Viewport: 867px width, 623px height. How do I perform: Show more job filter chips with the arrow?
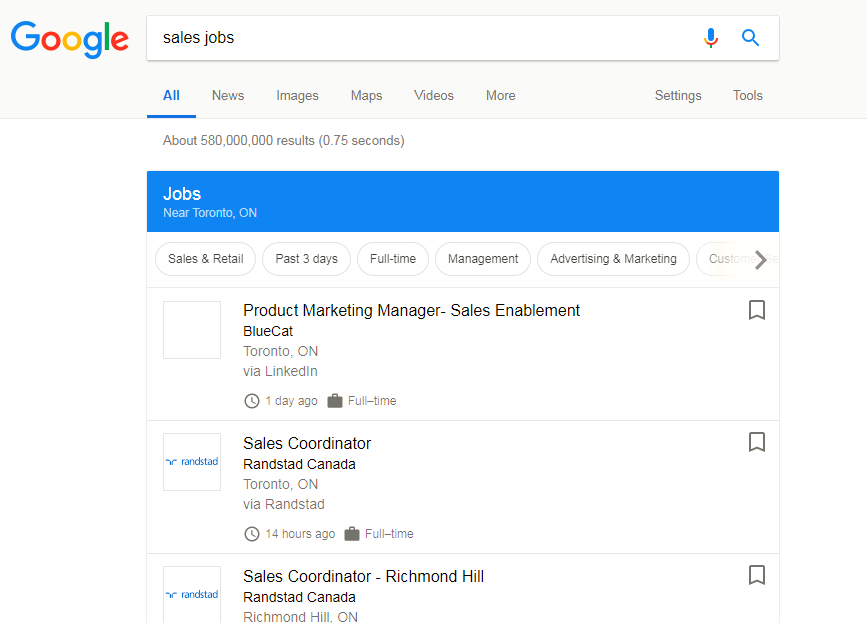761,259
